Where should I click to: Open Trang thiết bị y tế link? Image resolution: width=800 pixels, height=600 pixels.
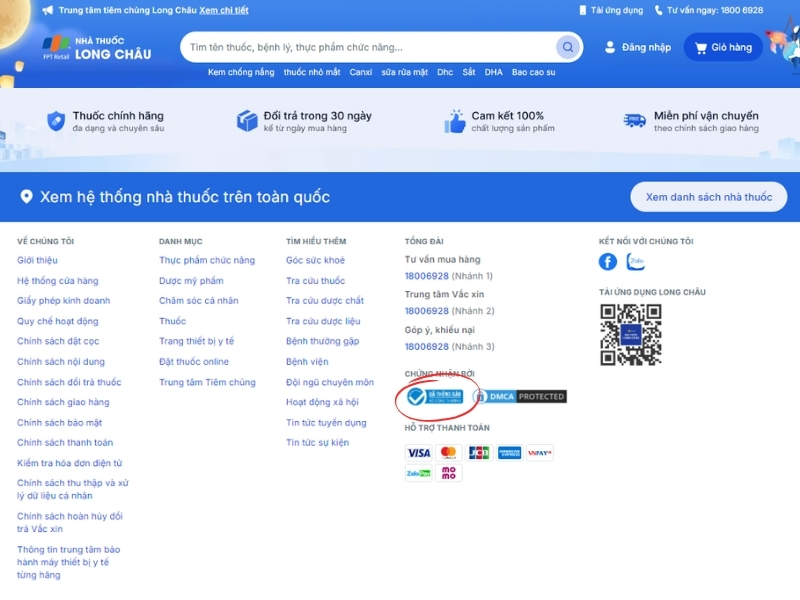click(196, 341)
